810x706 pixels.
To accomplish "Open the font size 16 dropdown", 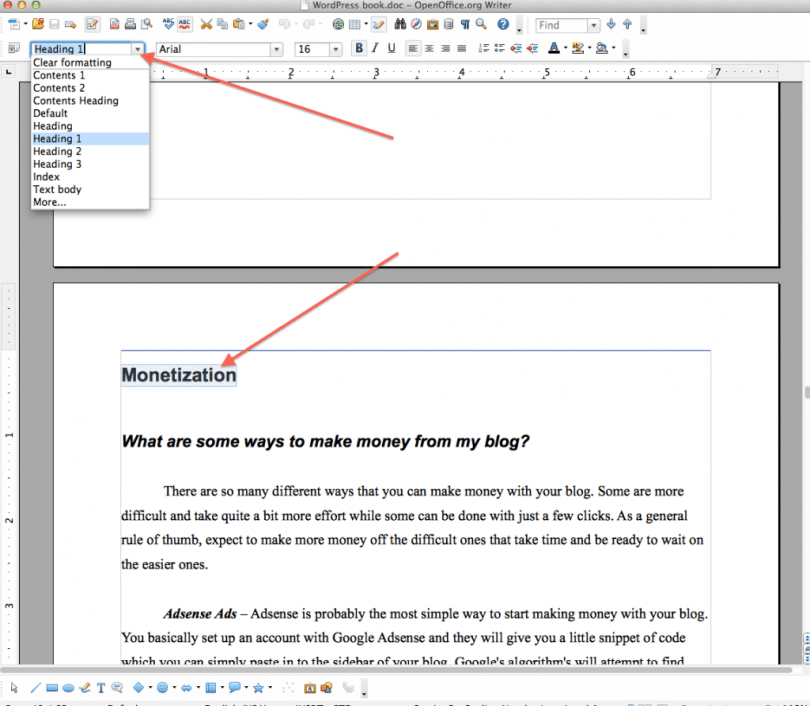I will coord(336,49).
